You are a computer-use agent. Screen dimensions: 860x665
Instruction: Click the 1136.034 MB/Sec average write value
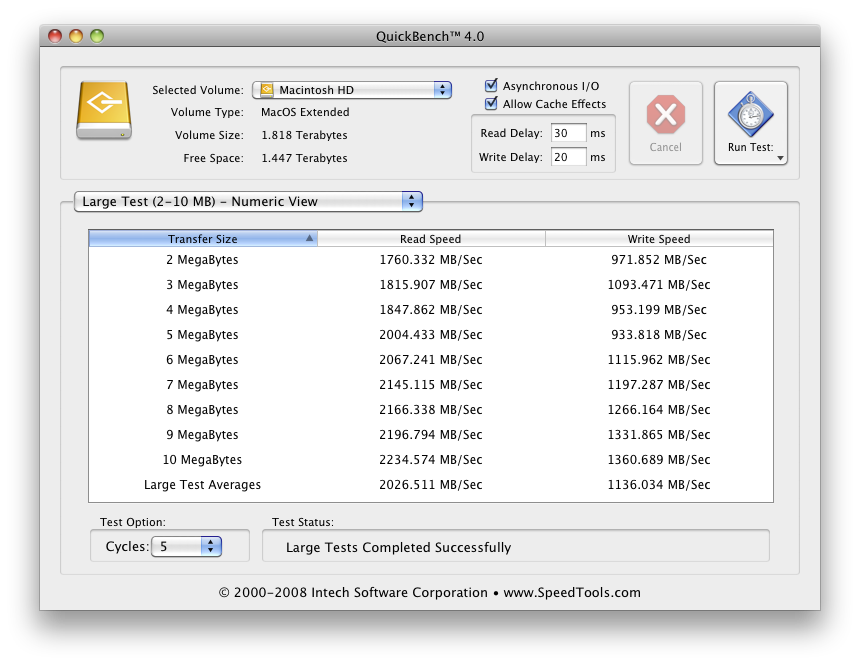pyautogui.click(x=659, y=485)
